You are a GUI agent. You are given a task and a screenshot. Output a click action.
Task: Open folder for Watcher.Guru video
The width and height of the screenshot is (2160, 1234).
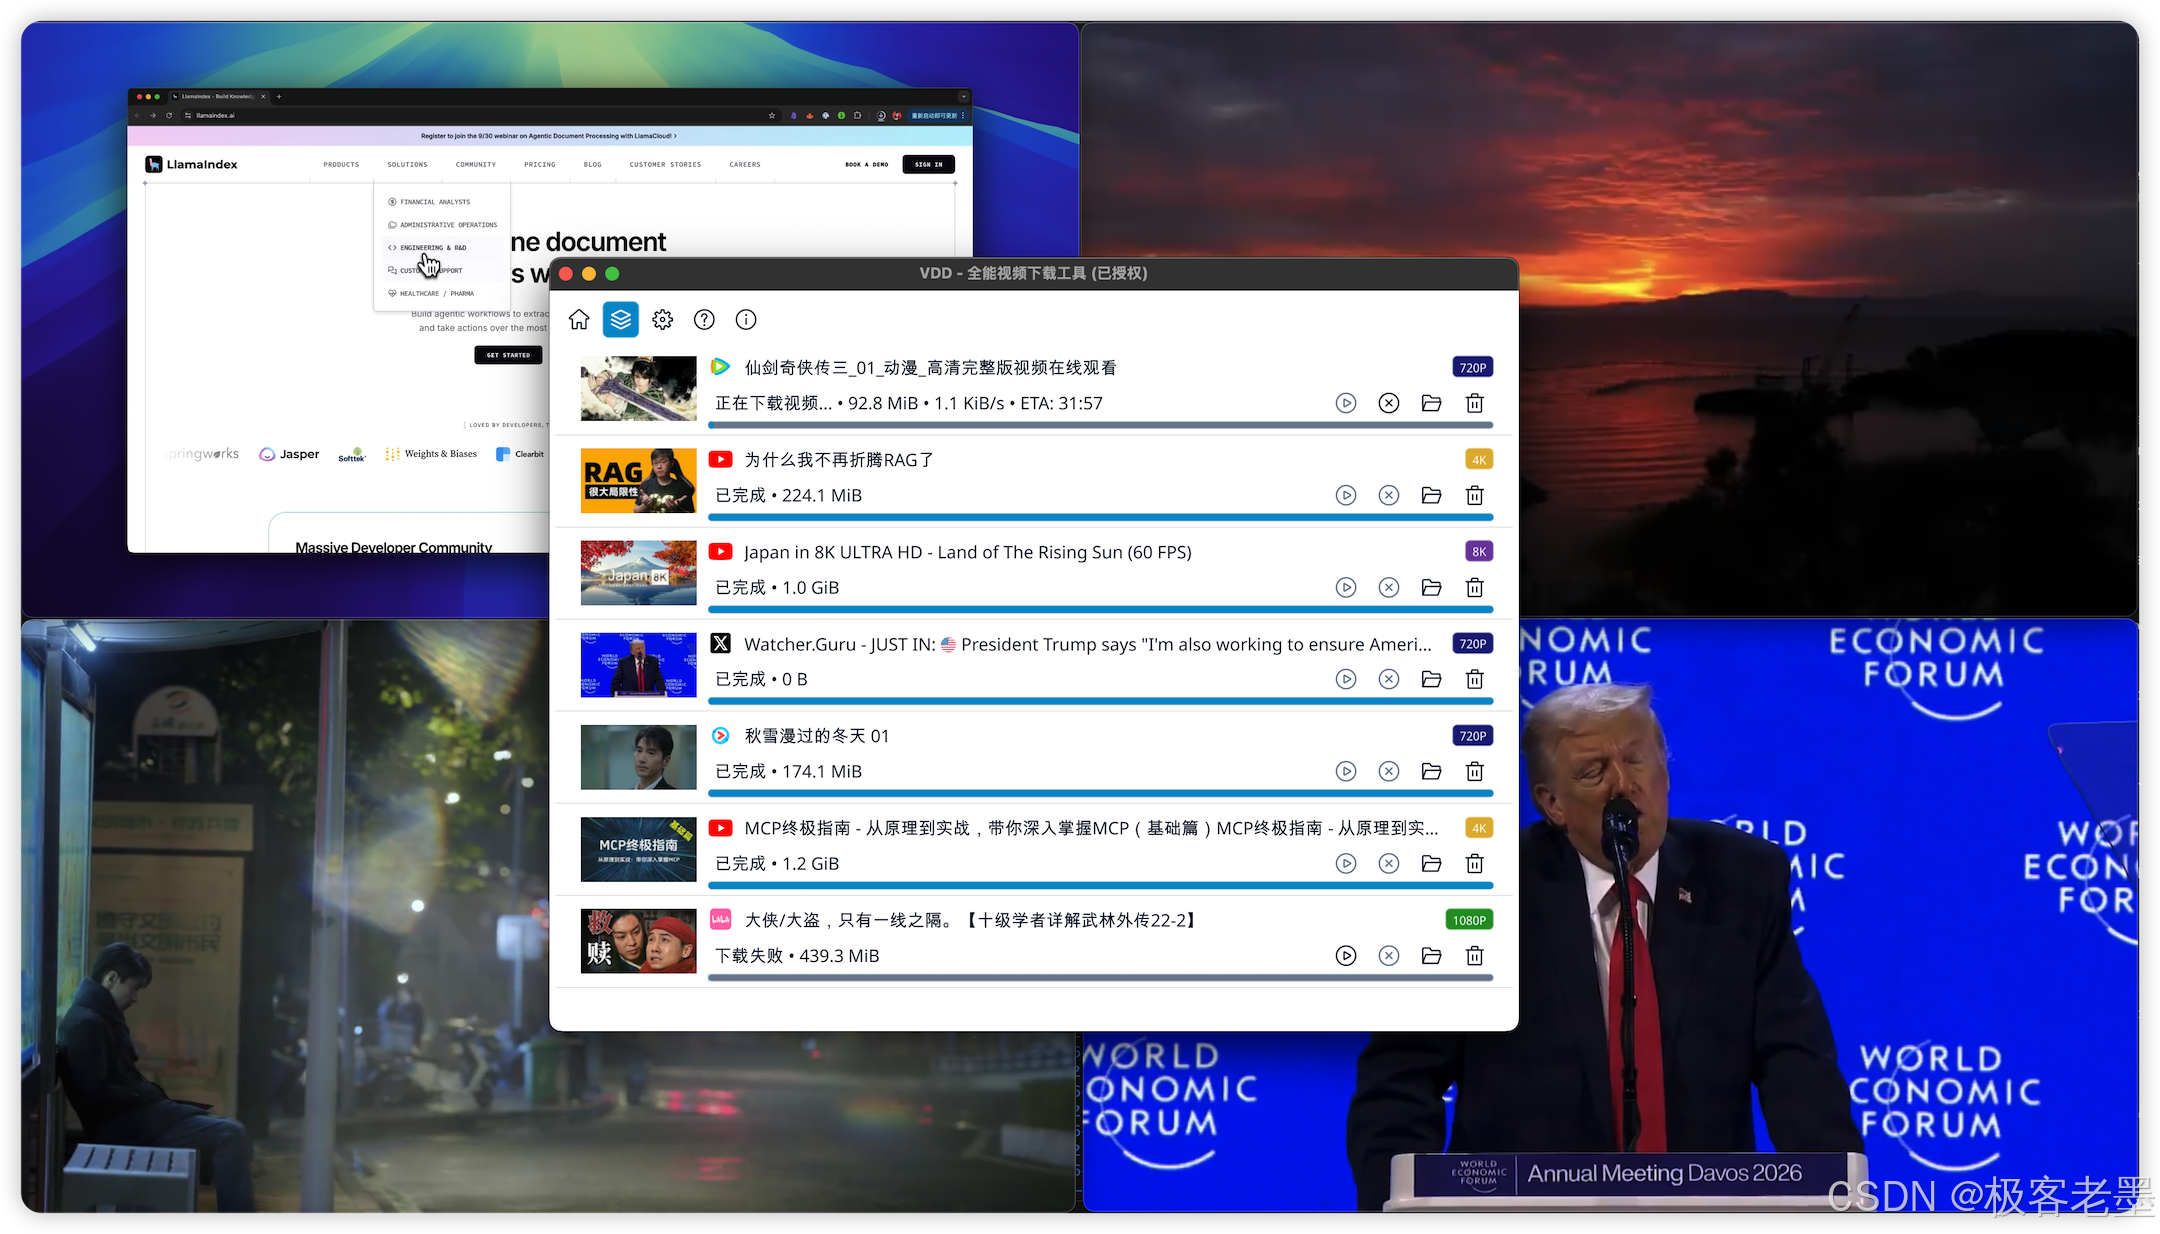[1432, 679]
